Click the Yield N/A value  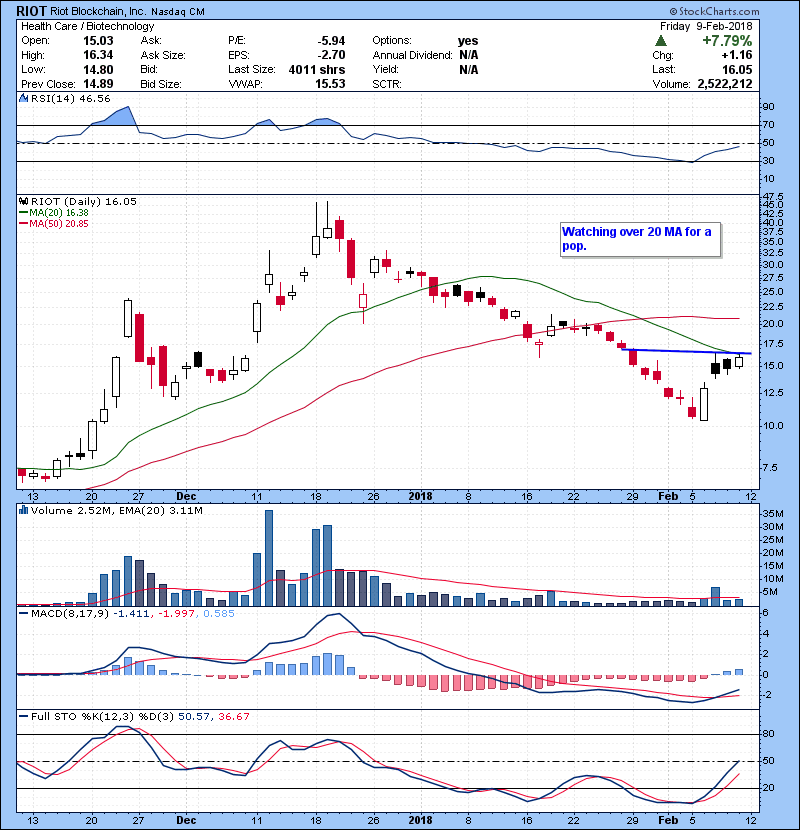click(469, 69)
